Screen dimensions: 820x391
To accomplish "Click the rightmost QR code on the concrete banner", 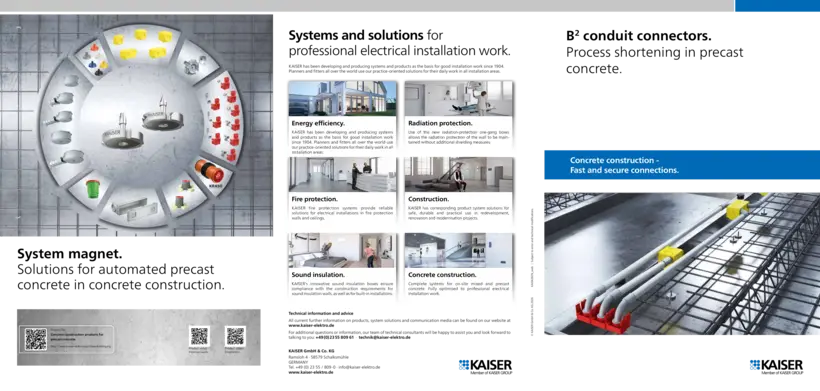I will click(x=235, y=336).
